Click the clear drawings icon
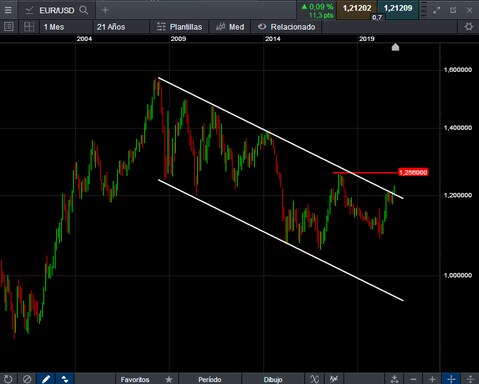The image size is (479, 384). (x=27, y=379)
